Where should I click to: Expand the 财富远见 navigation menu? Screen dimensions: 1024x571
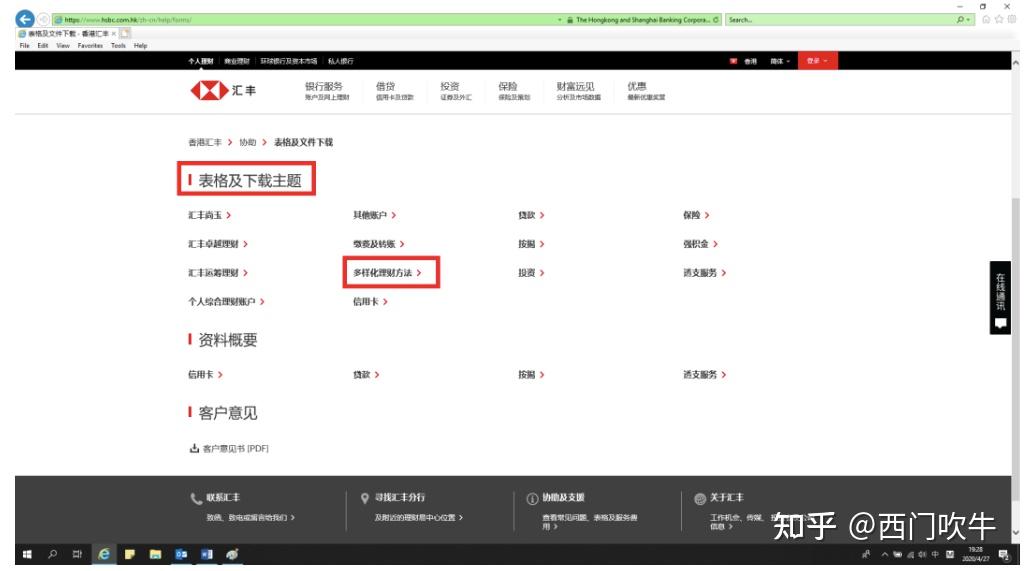point(579,90)
